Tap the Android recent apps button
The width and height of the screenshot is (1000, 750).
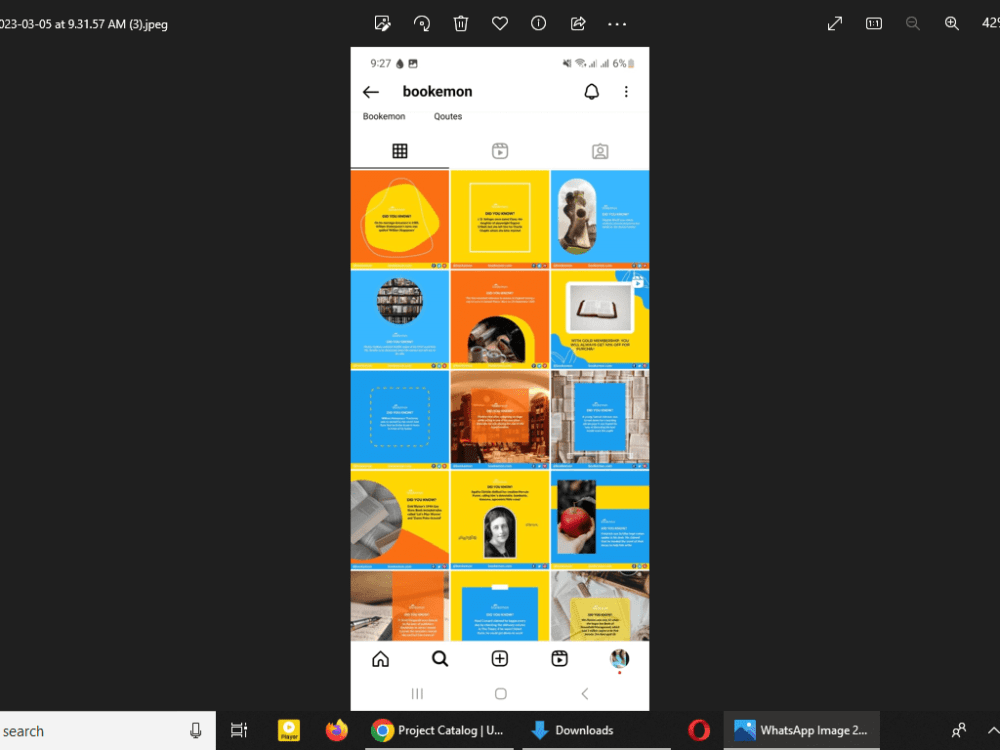(x=417, y=693)
